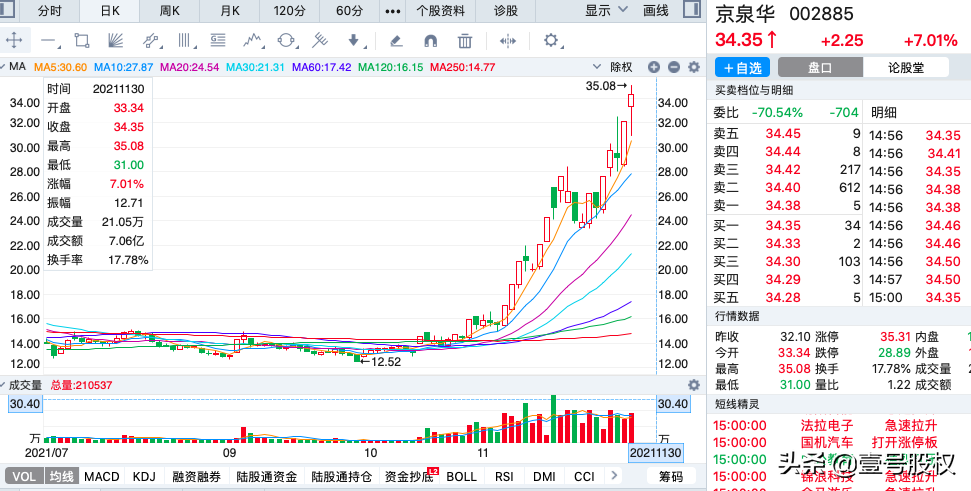The height and width of the screenshot is (491, 971).
Task: Select the regression channel line tool
Action: 150,41
